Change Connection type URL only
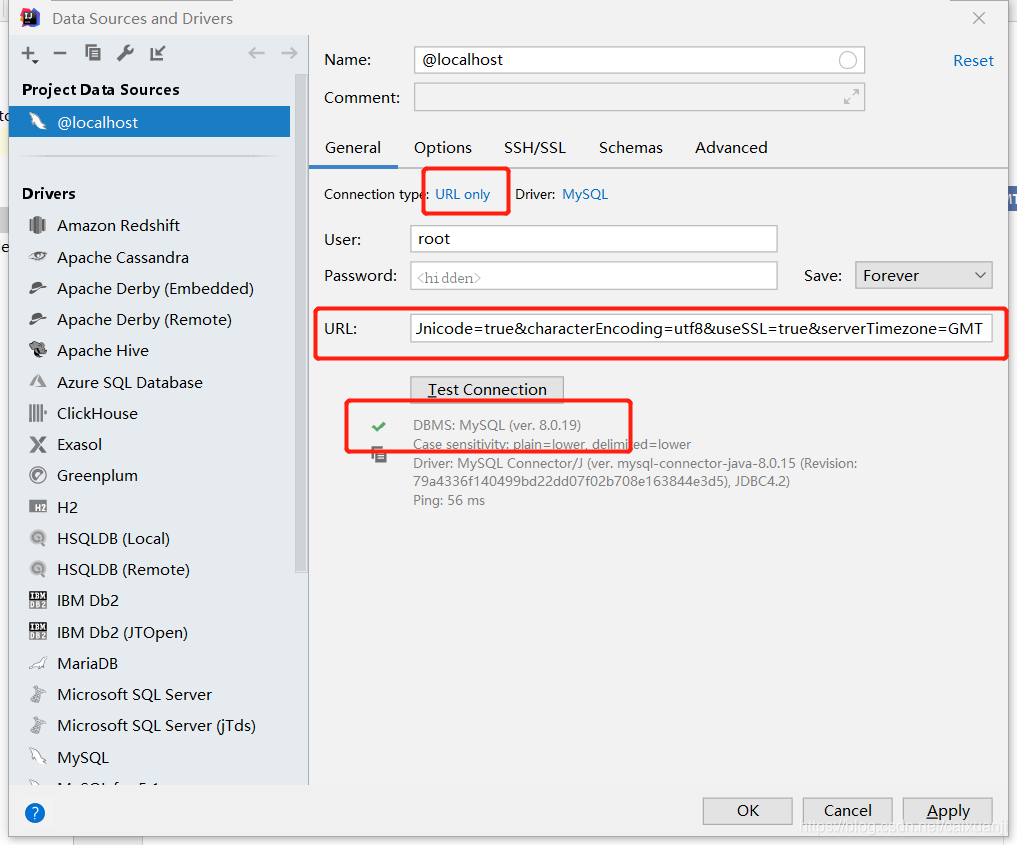Image resolution: width=1017 pixels, height=845 pixels. tap(462, 195)
